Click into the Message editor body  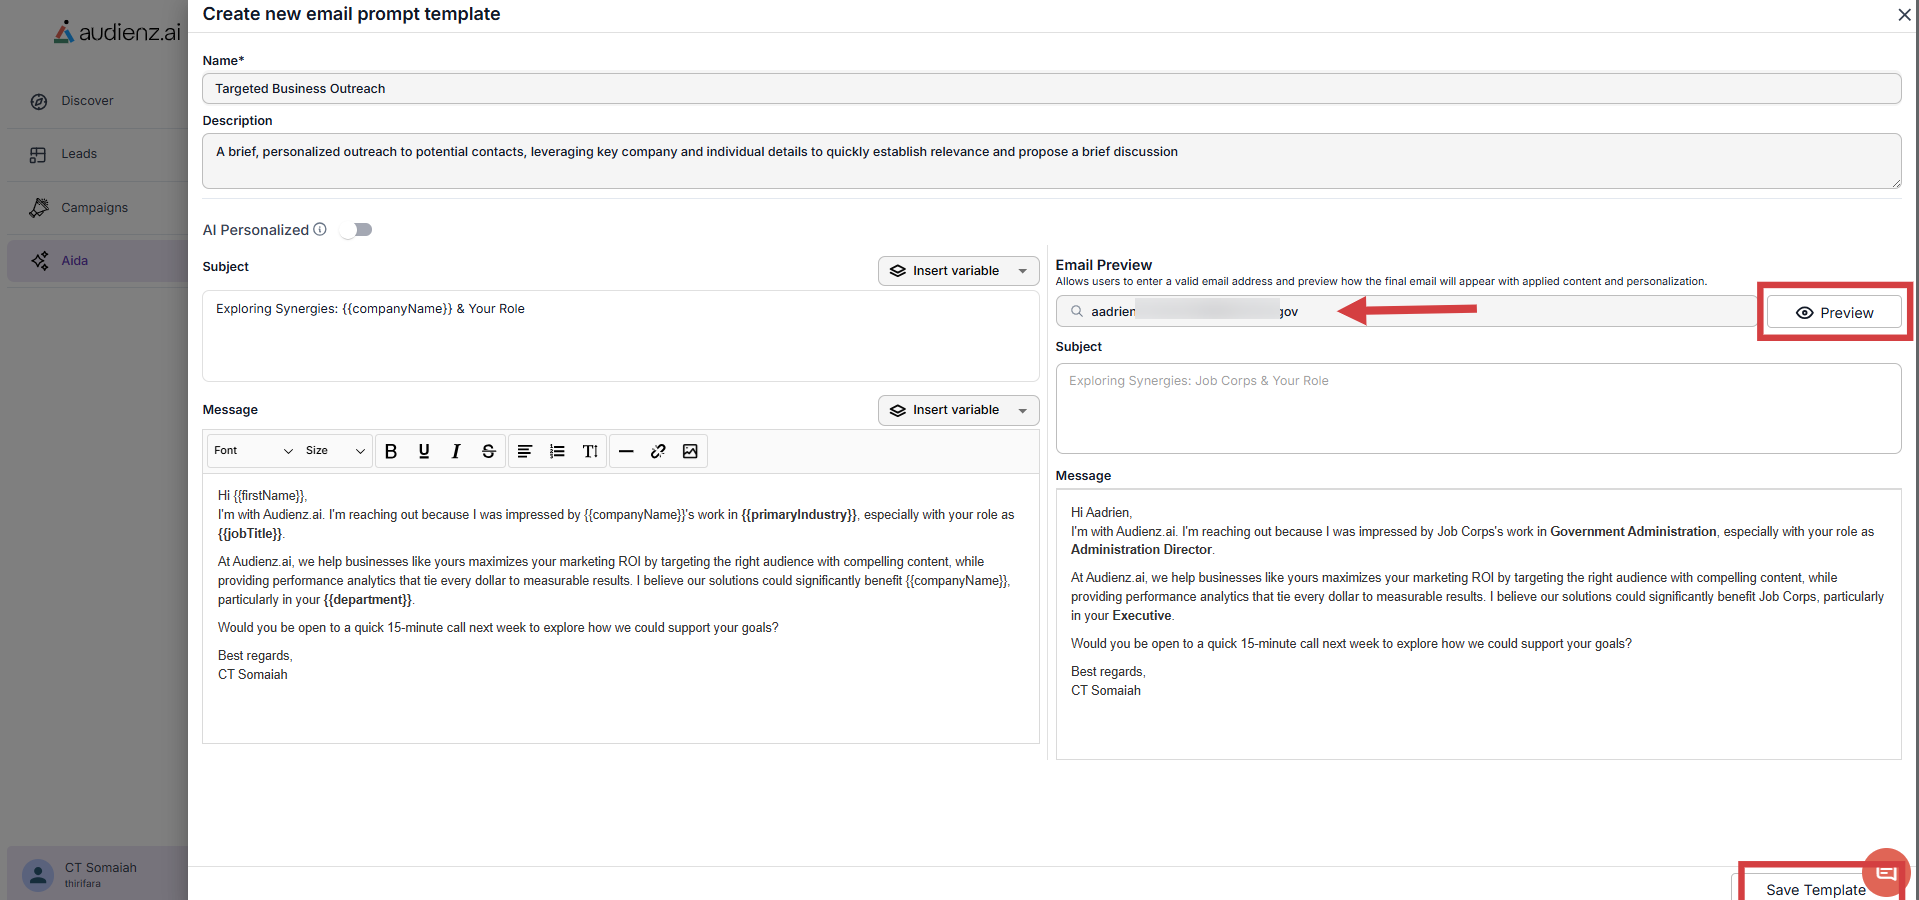[x=620, y=608]
